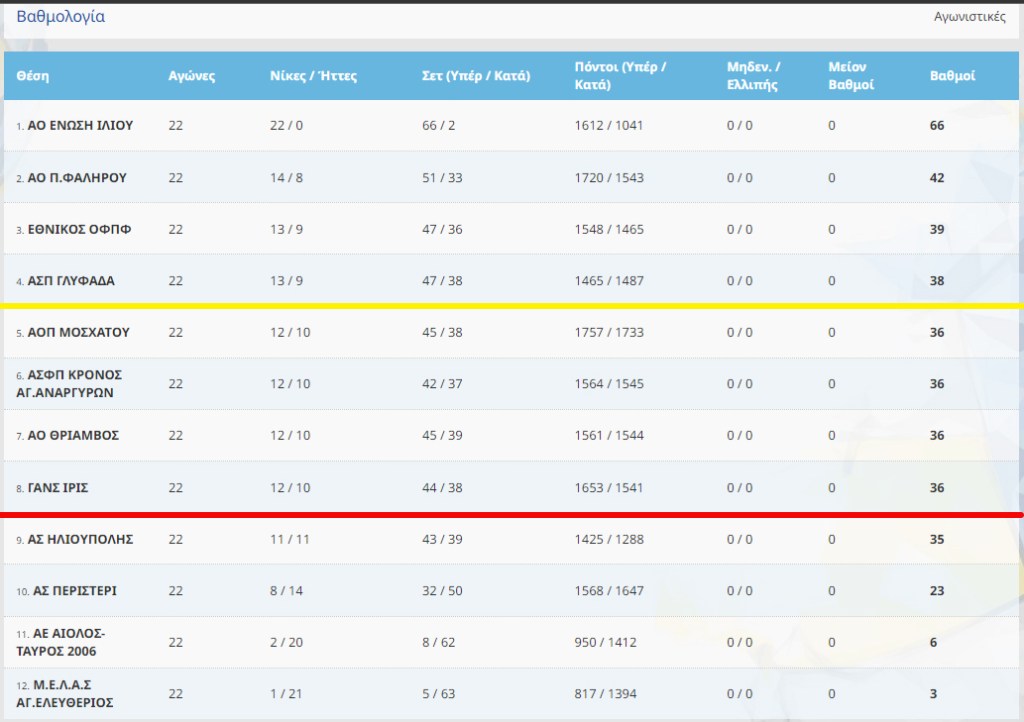
Task: Click the ΑΟ ΘΡΙΑΜΒΟΣ team name
Action: (x=73, y=436)
